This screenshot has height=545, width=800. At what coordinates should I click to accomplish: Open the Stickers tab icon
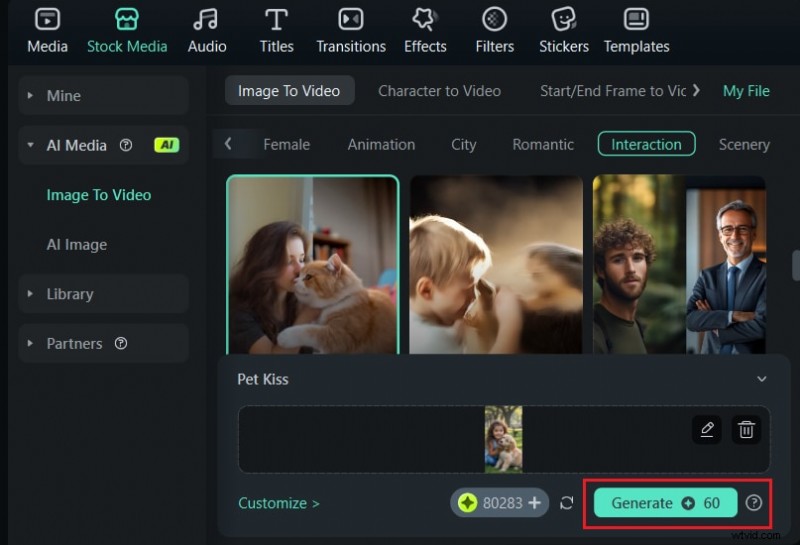click(564, 20)
